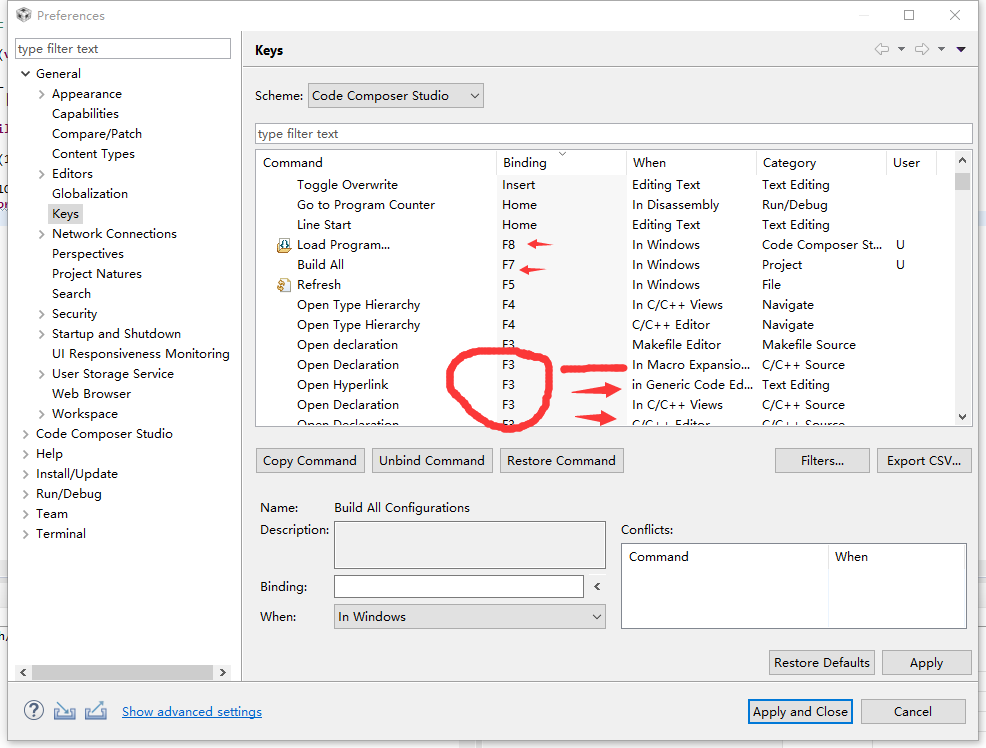Screen dimensions: 986x748
Task: Expand the Install/Update node
Action: coord(26,474)
